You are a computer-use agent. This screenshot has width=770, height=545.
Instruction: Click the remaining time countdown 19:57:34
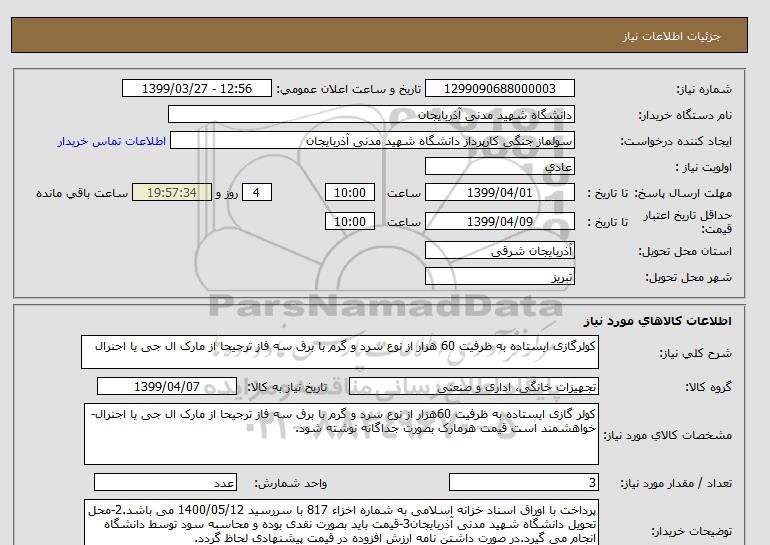click(x=172, y=192)
